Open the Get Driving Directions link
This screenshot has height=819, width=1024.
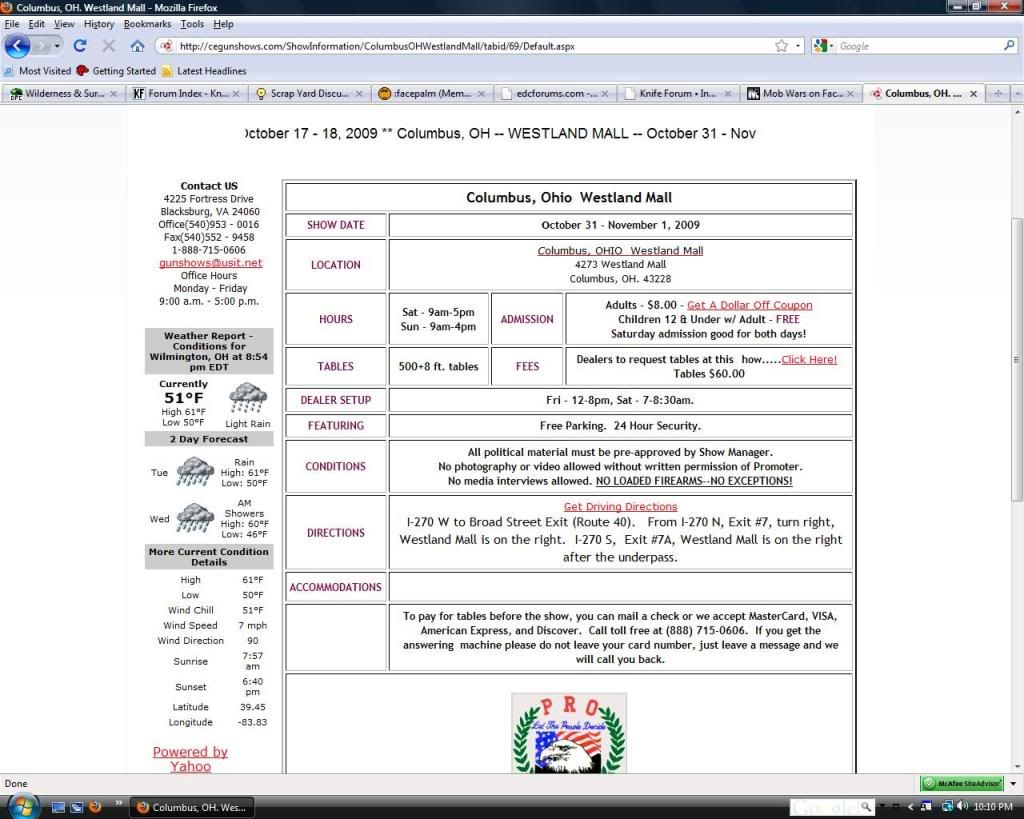(x=620, y=507)
